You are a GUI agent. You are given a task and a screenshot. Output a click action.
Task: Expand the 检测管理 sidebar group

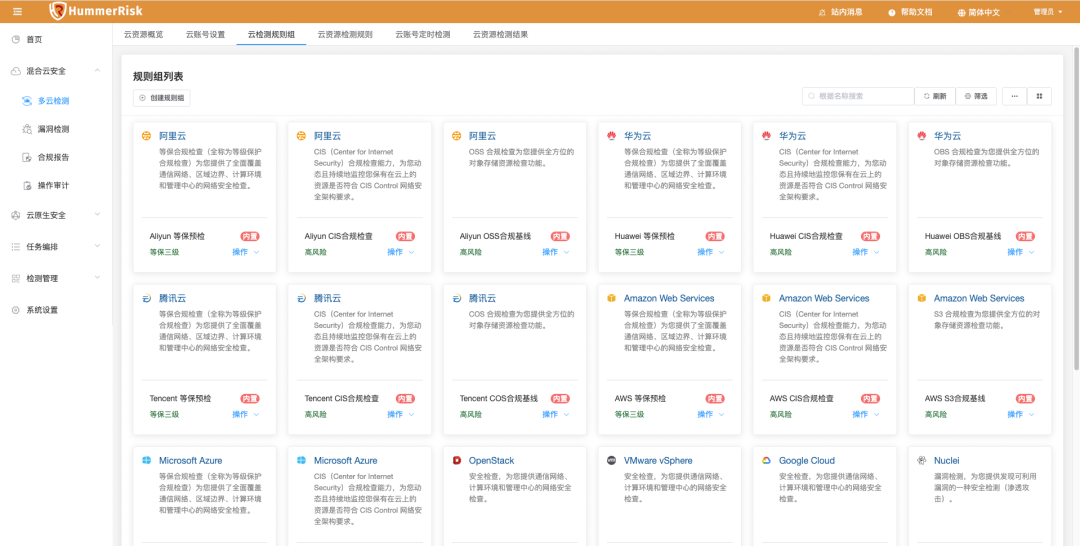tap(56, 278)
